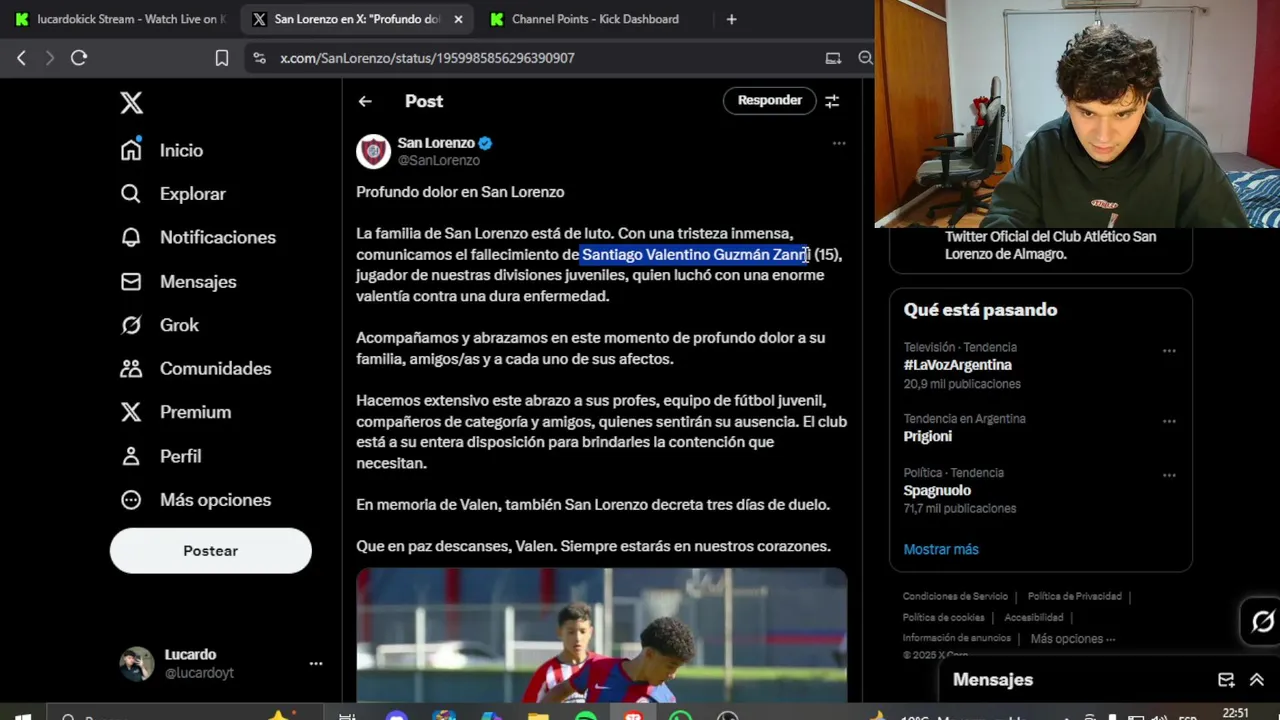The height and width of the screenshot is (720, 1280).
Task: Open Política de cookies footer link
Action: click(943, 617)
